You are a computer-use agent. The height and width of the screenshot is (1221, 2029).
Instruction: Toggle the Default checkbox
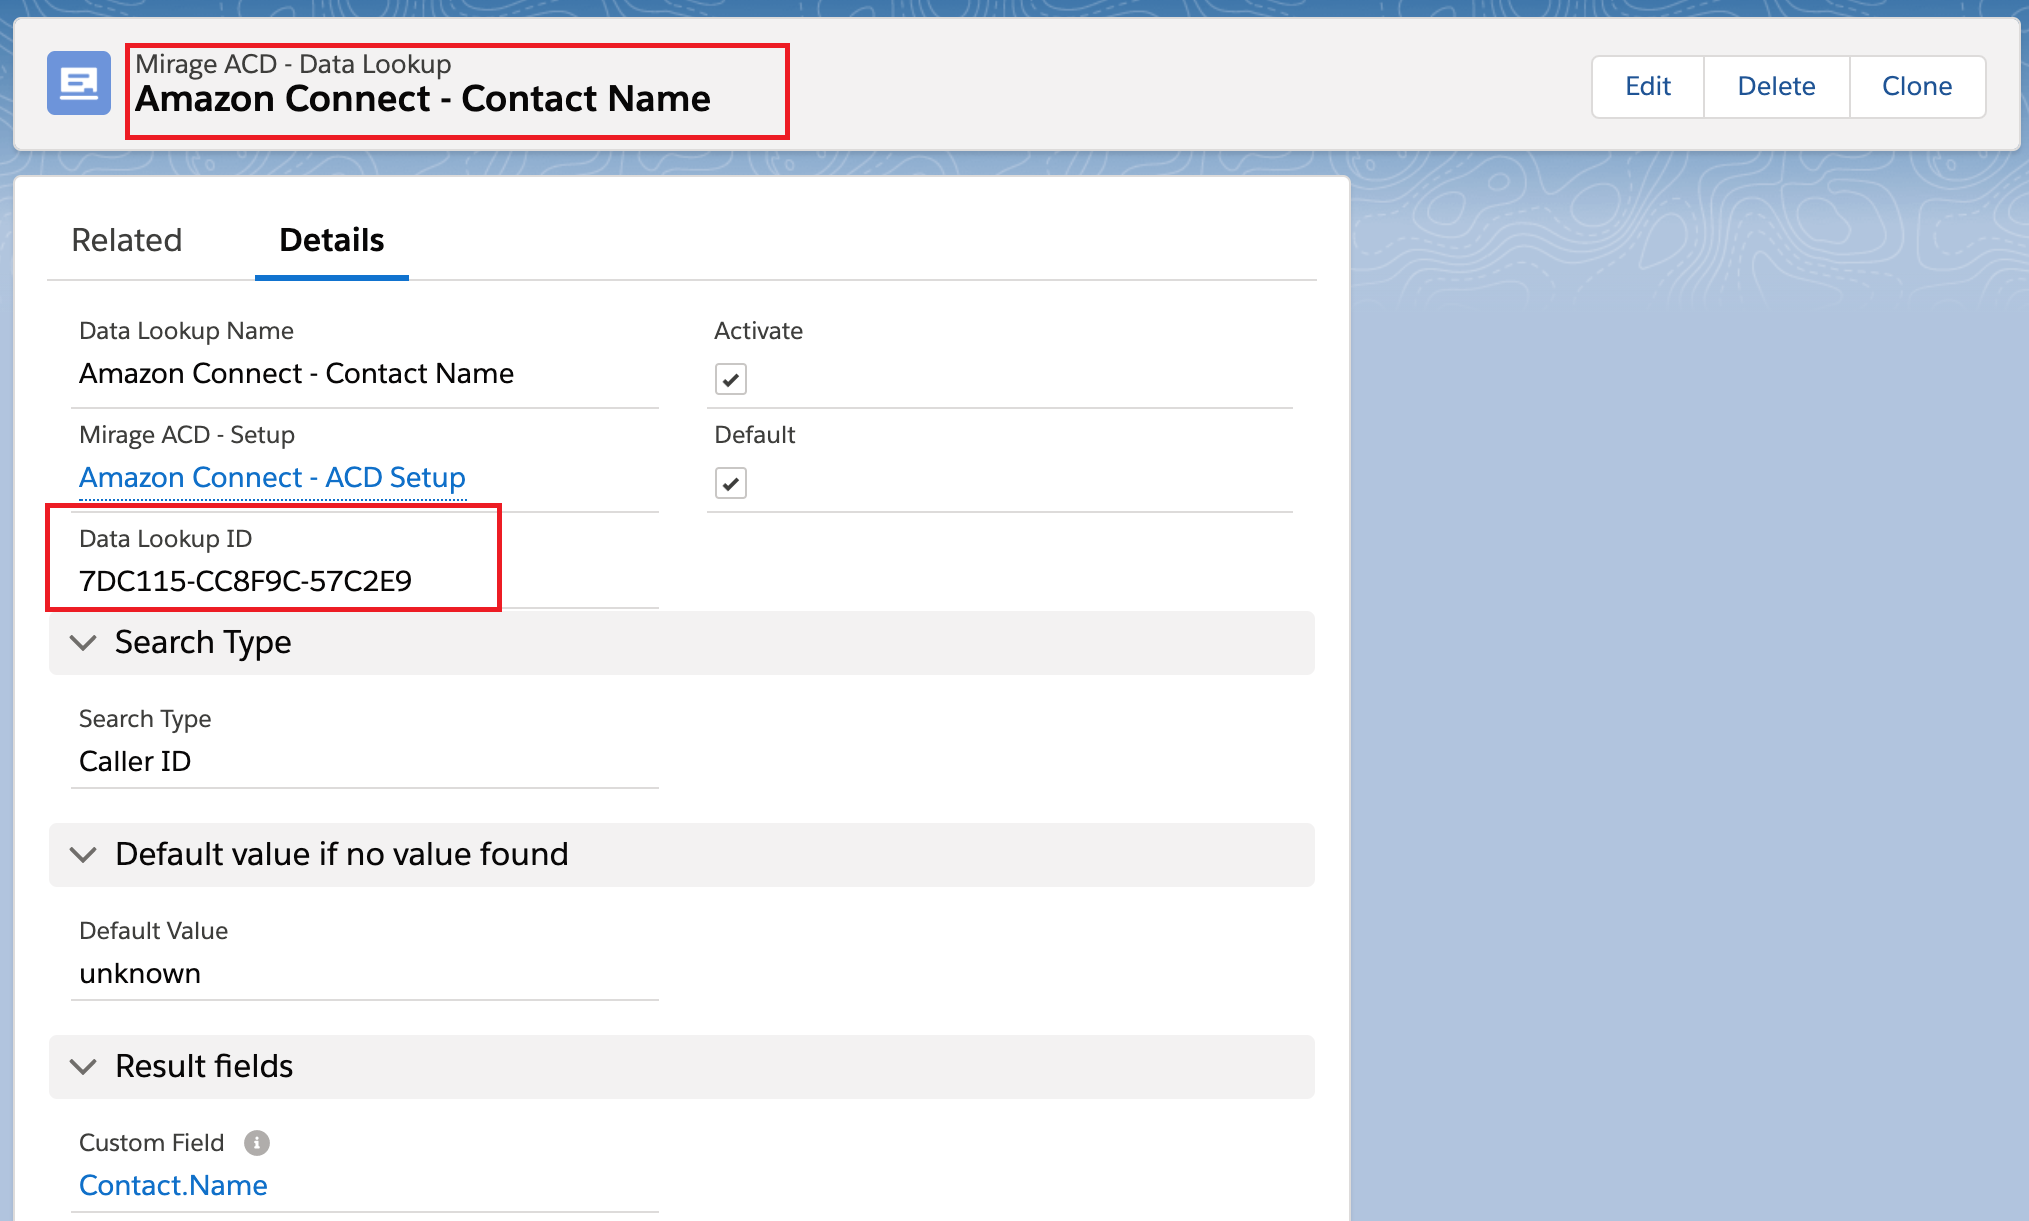(731, 484)
